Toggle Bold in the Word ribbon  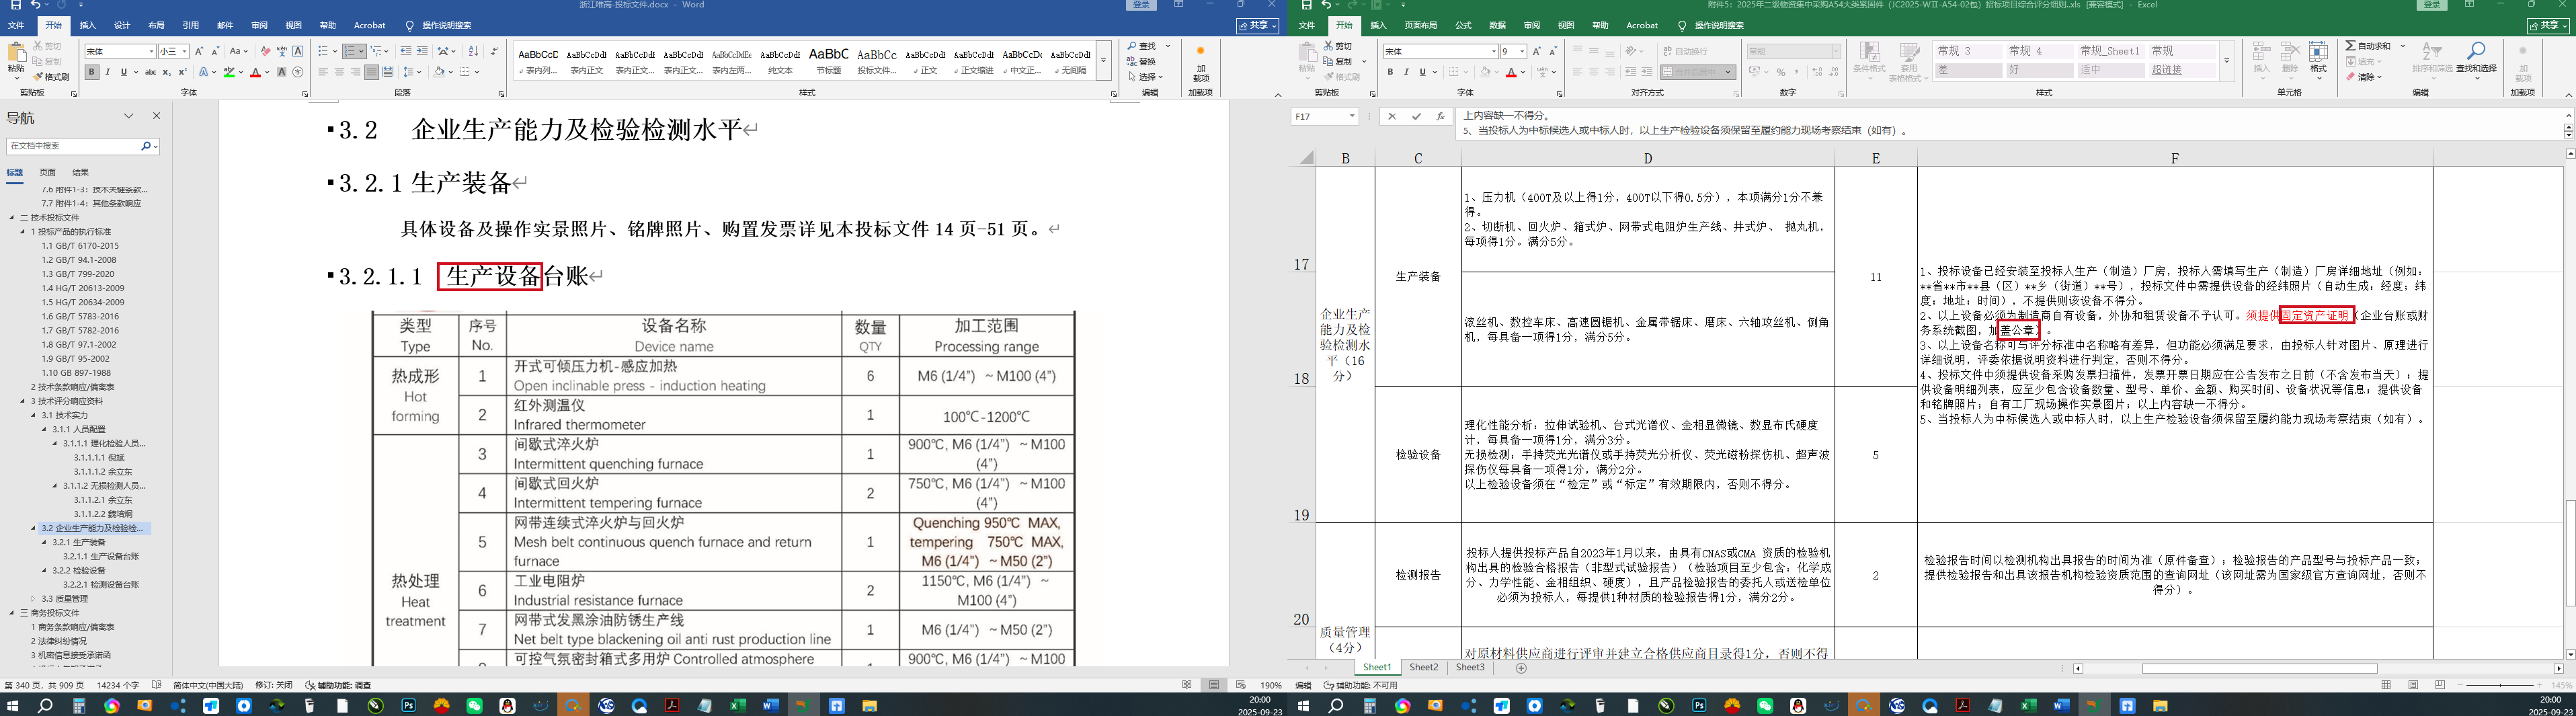click(91, 72)
